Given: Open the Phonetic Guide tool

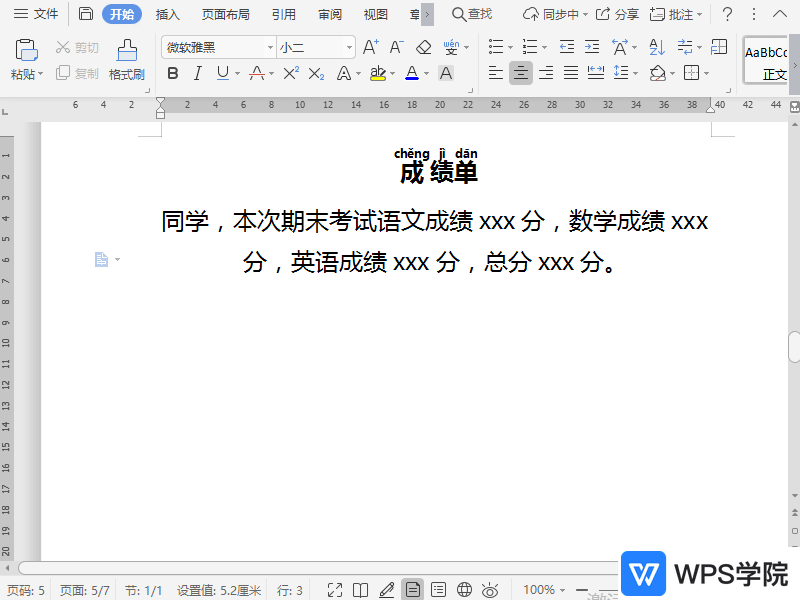Looking at the screenshot, I should click(x=449, y=46).
